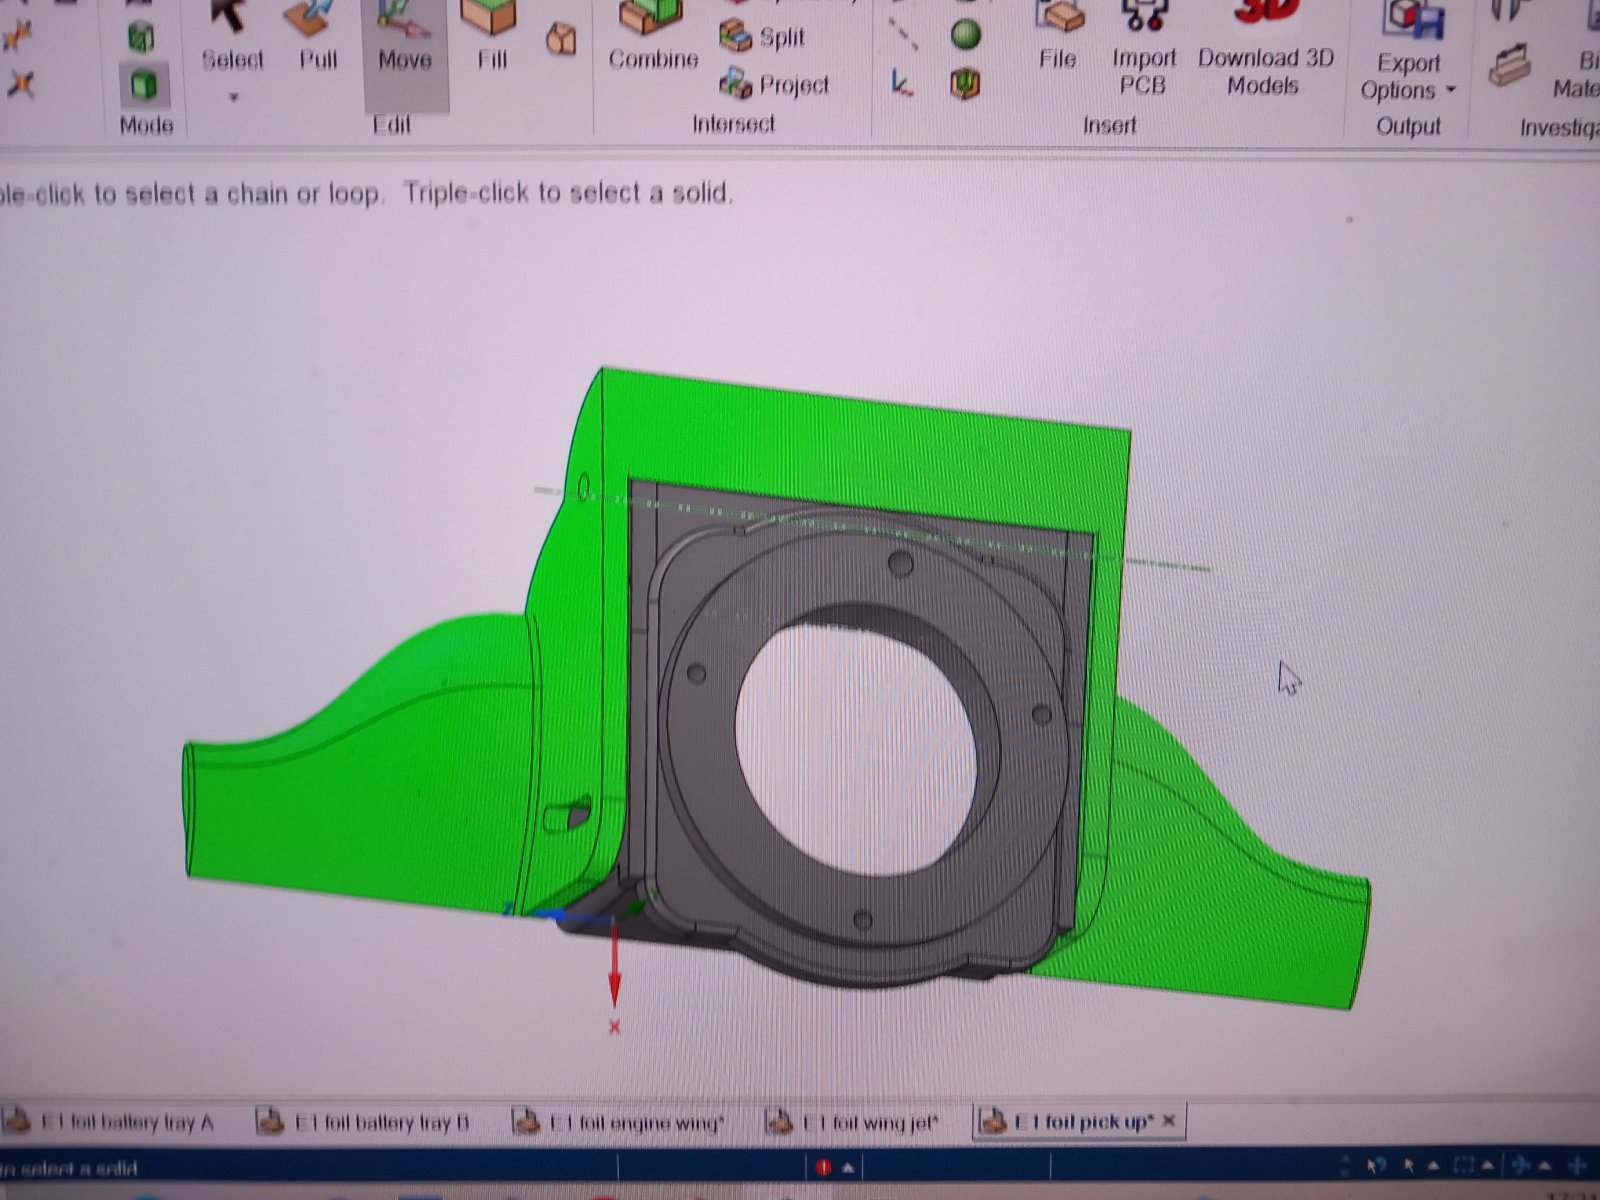Click the highlighted green cube mode icon
This screenshot has height=1200, width=1600.
tap(144, 86)
